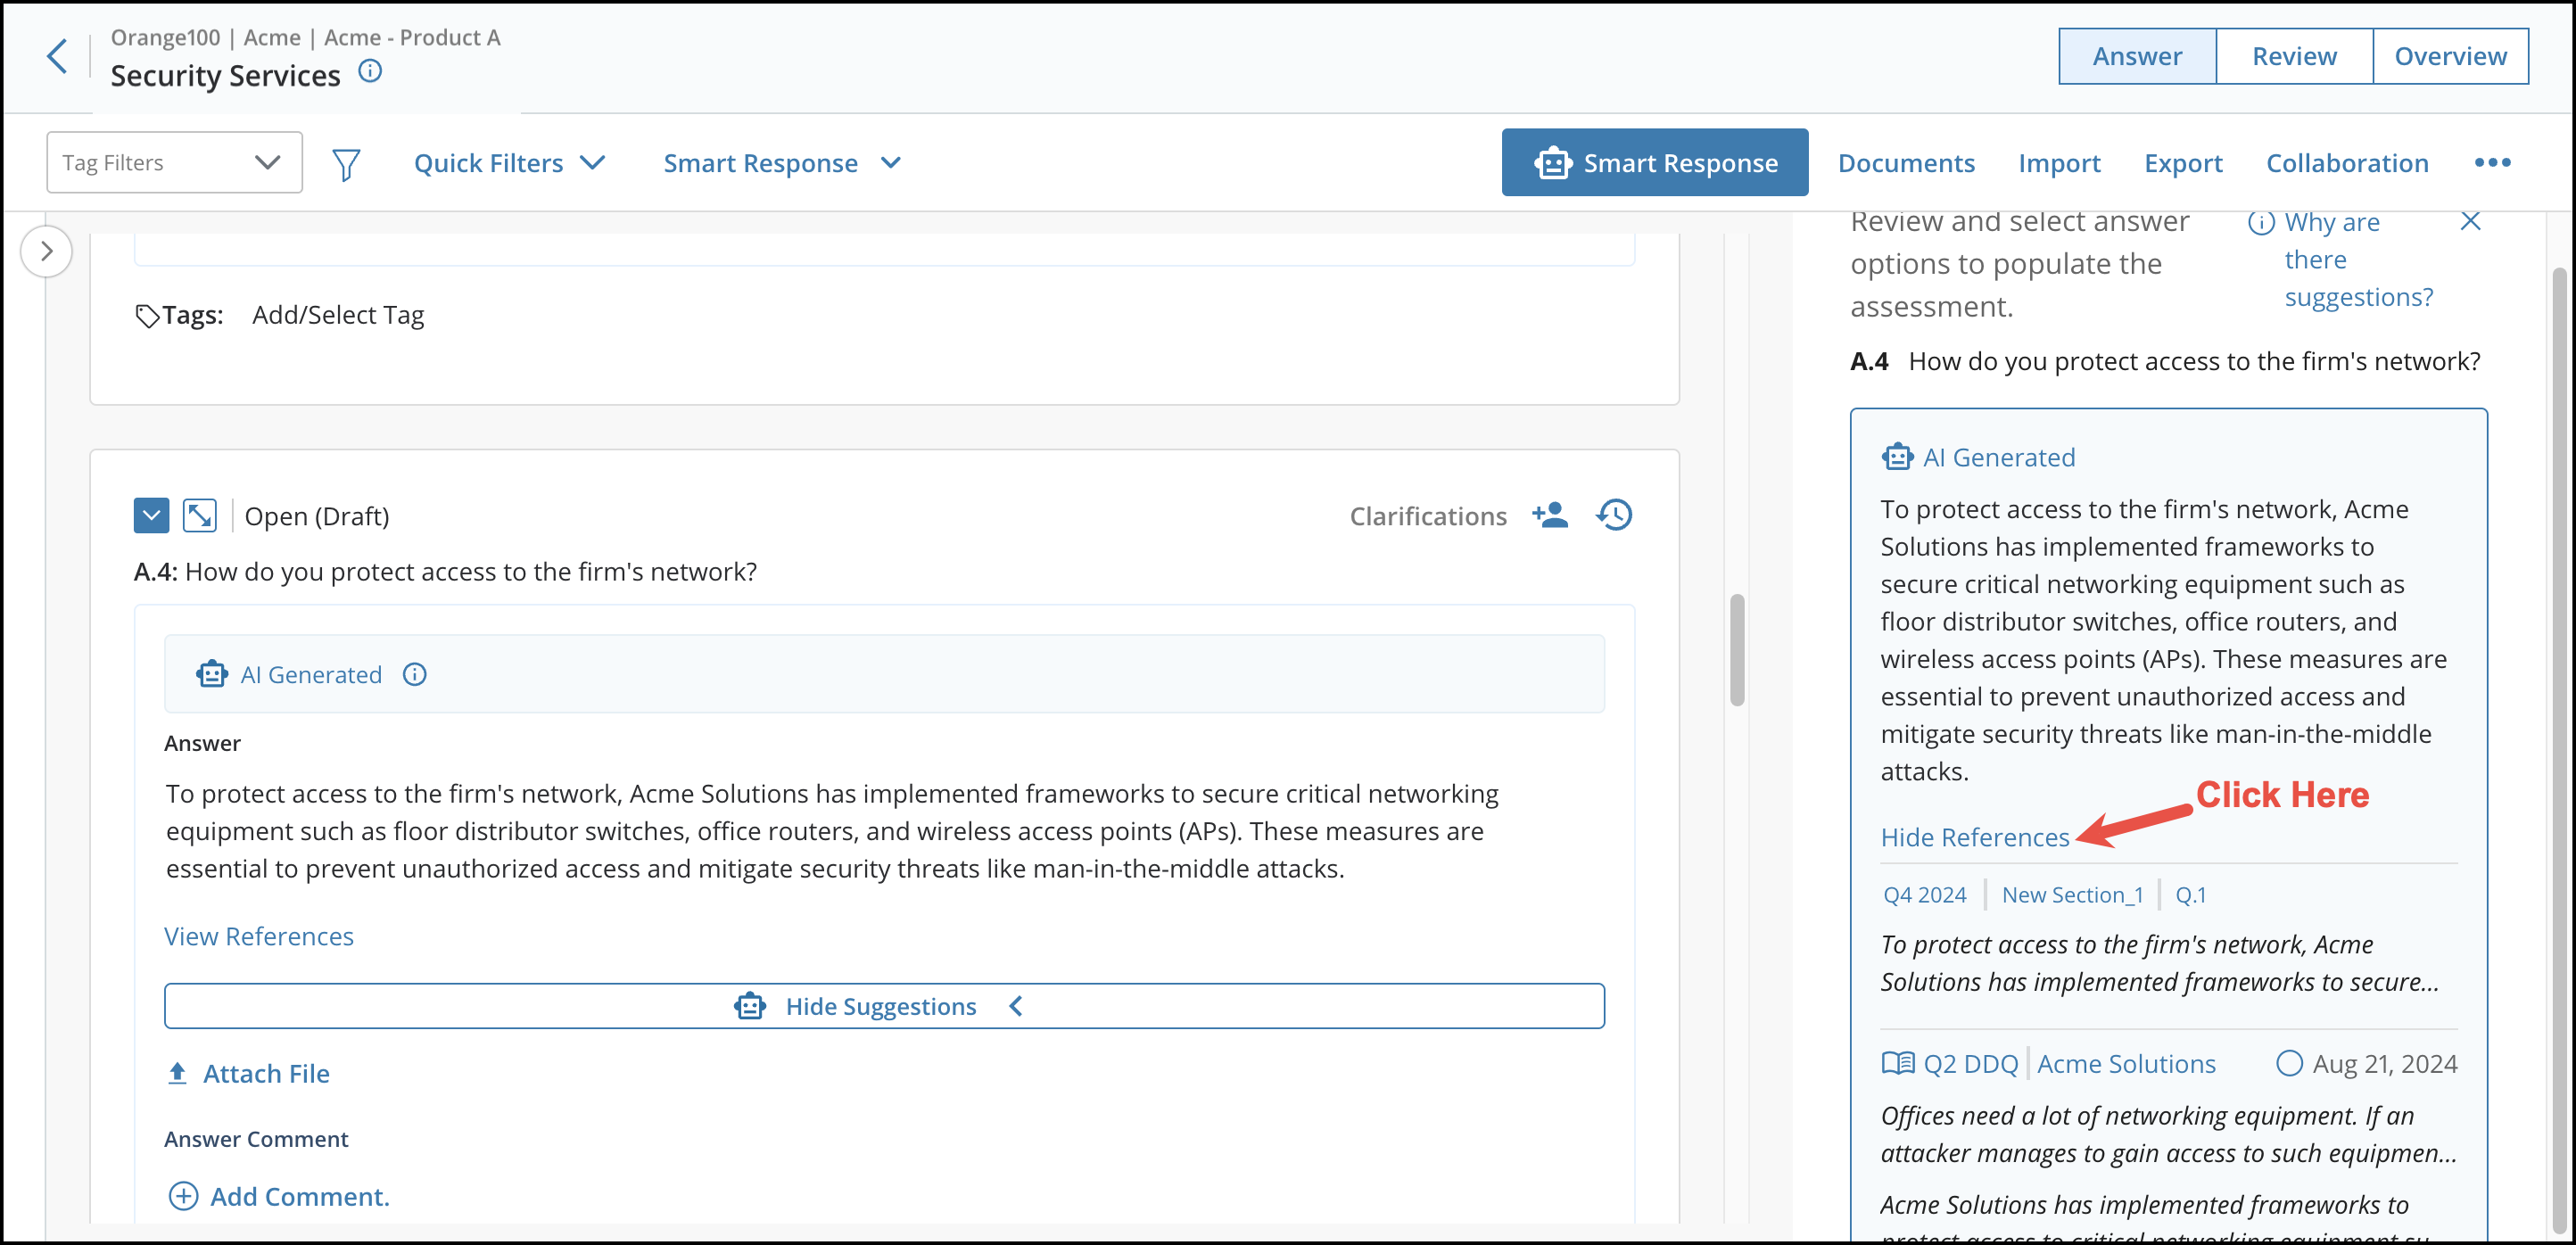Open the Q.1 reference link
The width and height of the screenshot is (2576, 1245).
tap(2191, 895)
